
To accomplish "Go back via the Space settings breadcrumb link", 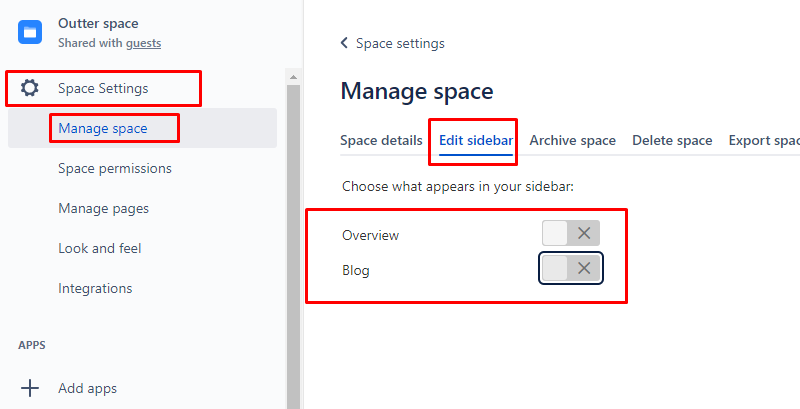I will coord(400,43).
